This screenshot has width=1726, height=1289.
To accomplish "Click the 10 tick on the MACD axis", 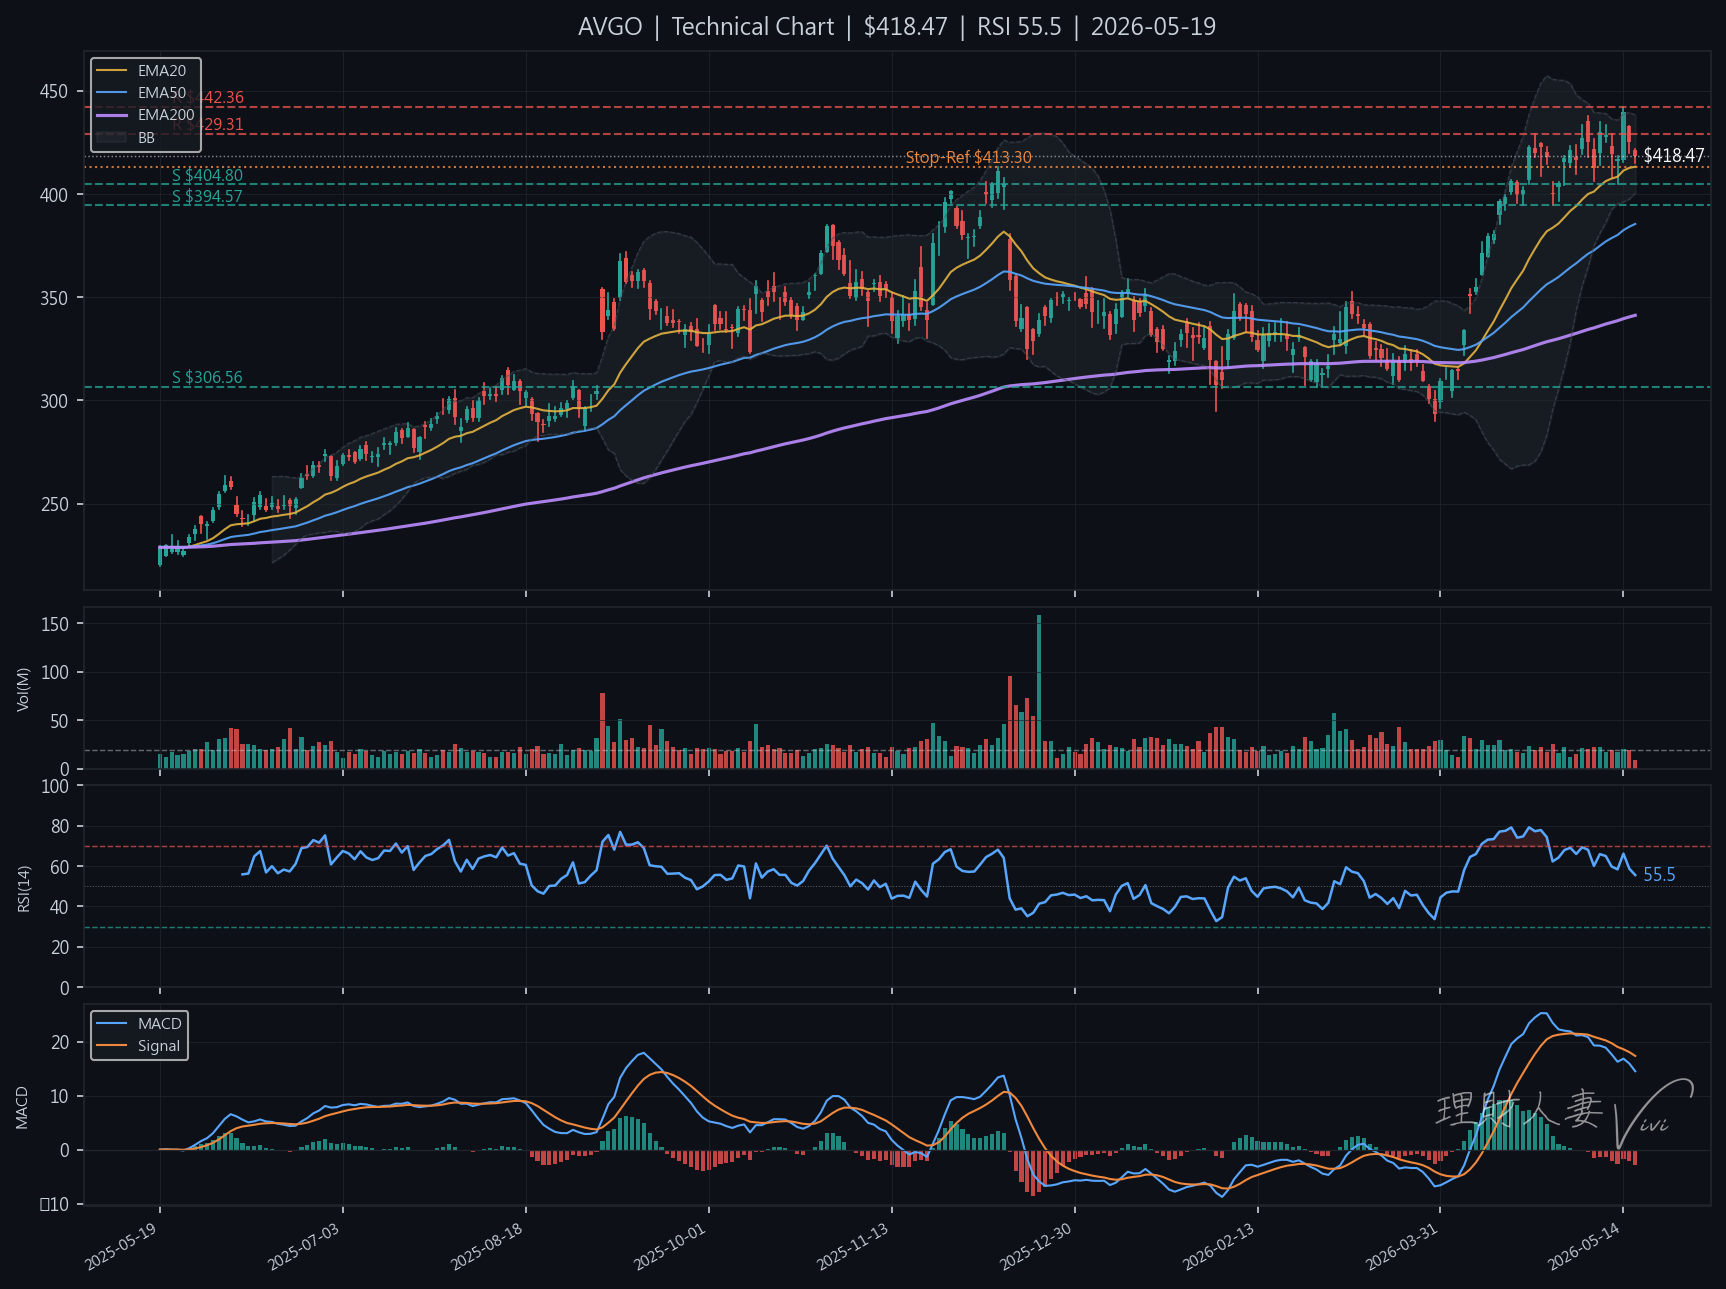I will click(x=60, y=1097).
